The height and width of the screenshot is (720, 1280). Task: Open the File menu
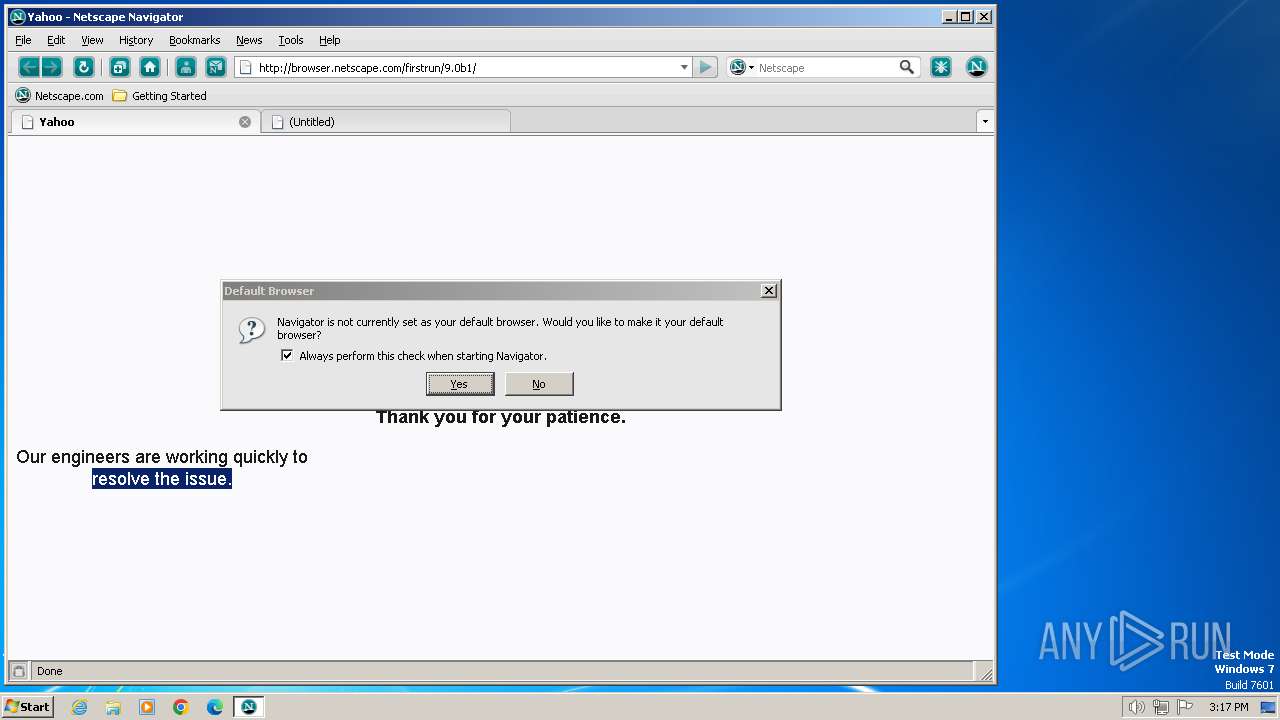pyautogui.click(x=24, y=40)
